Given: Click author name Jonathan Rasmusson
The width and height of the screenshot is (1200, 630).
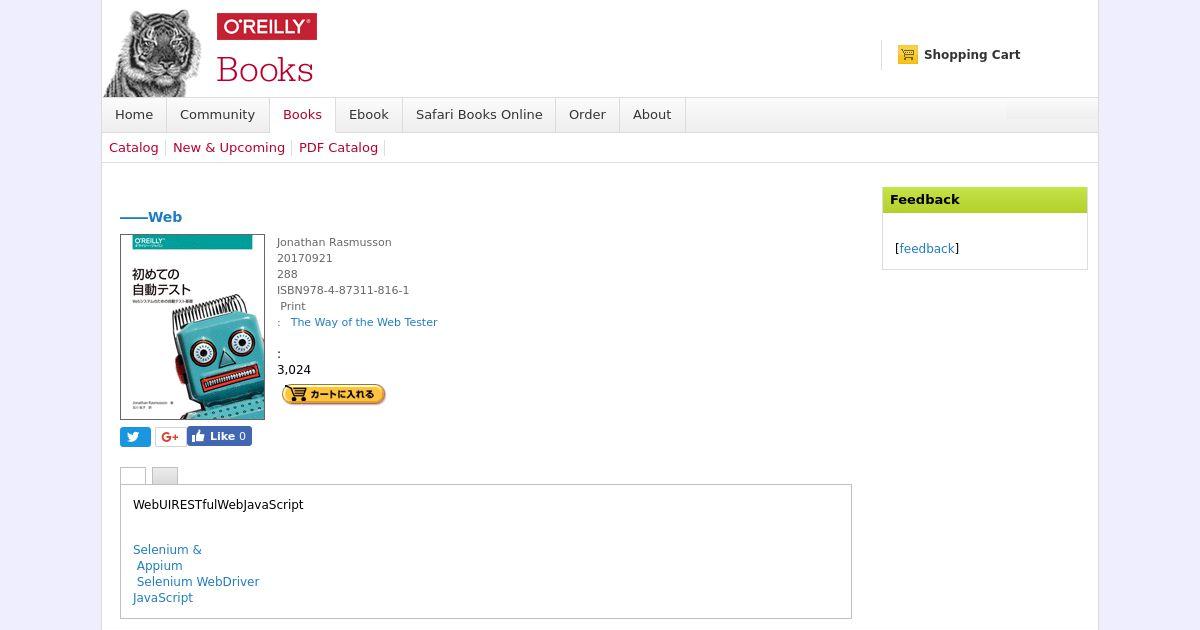Looking at the screenshot, I should [x=334, y=242].
